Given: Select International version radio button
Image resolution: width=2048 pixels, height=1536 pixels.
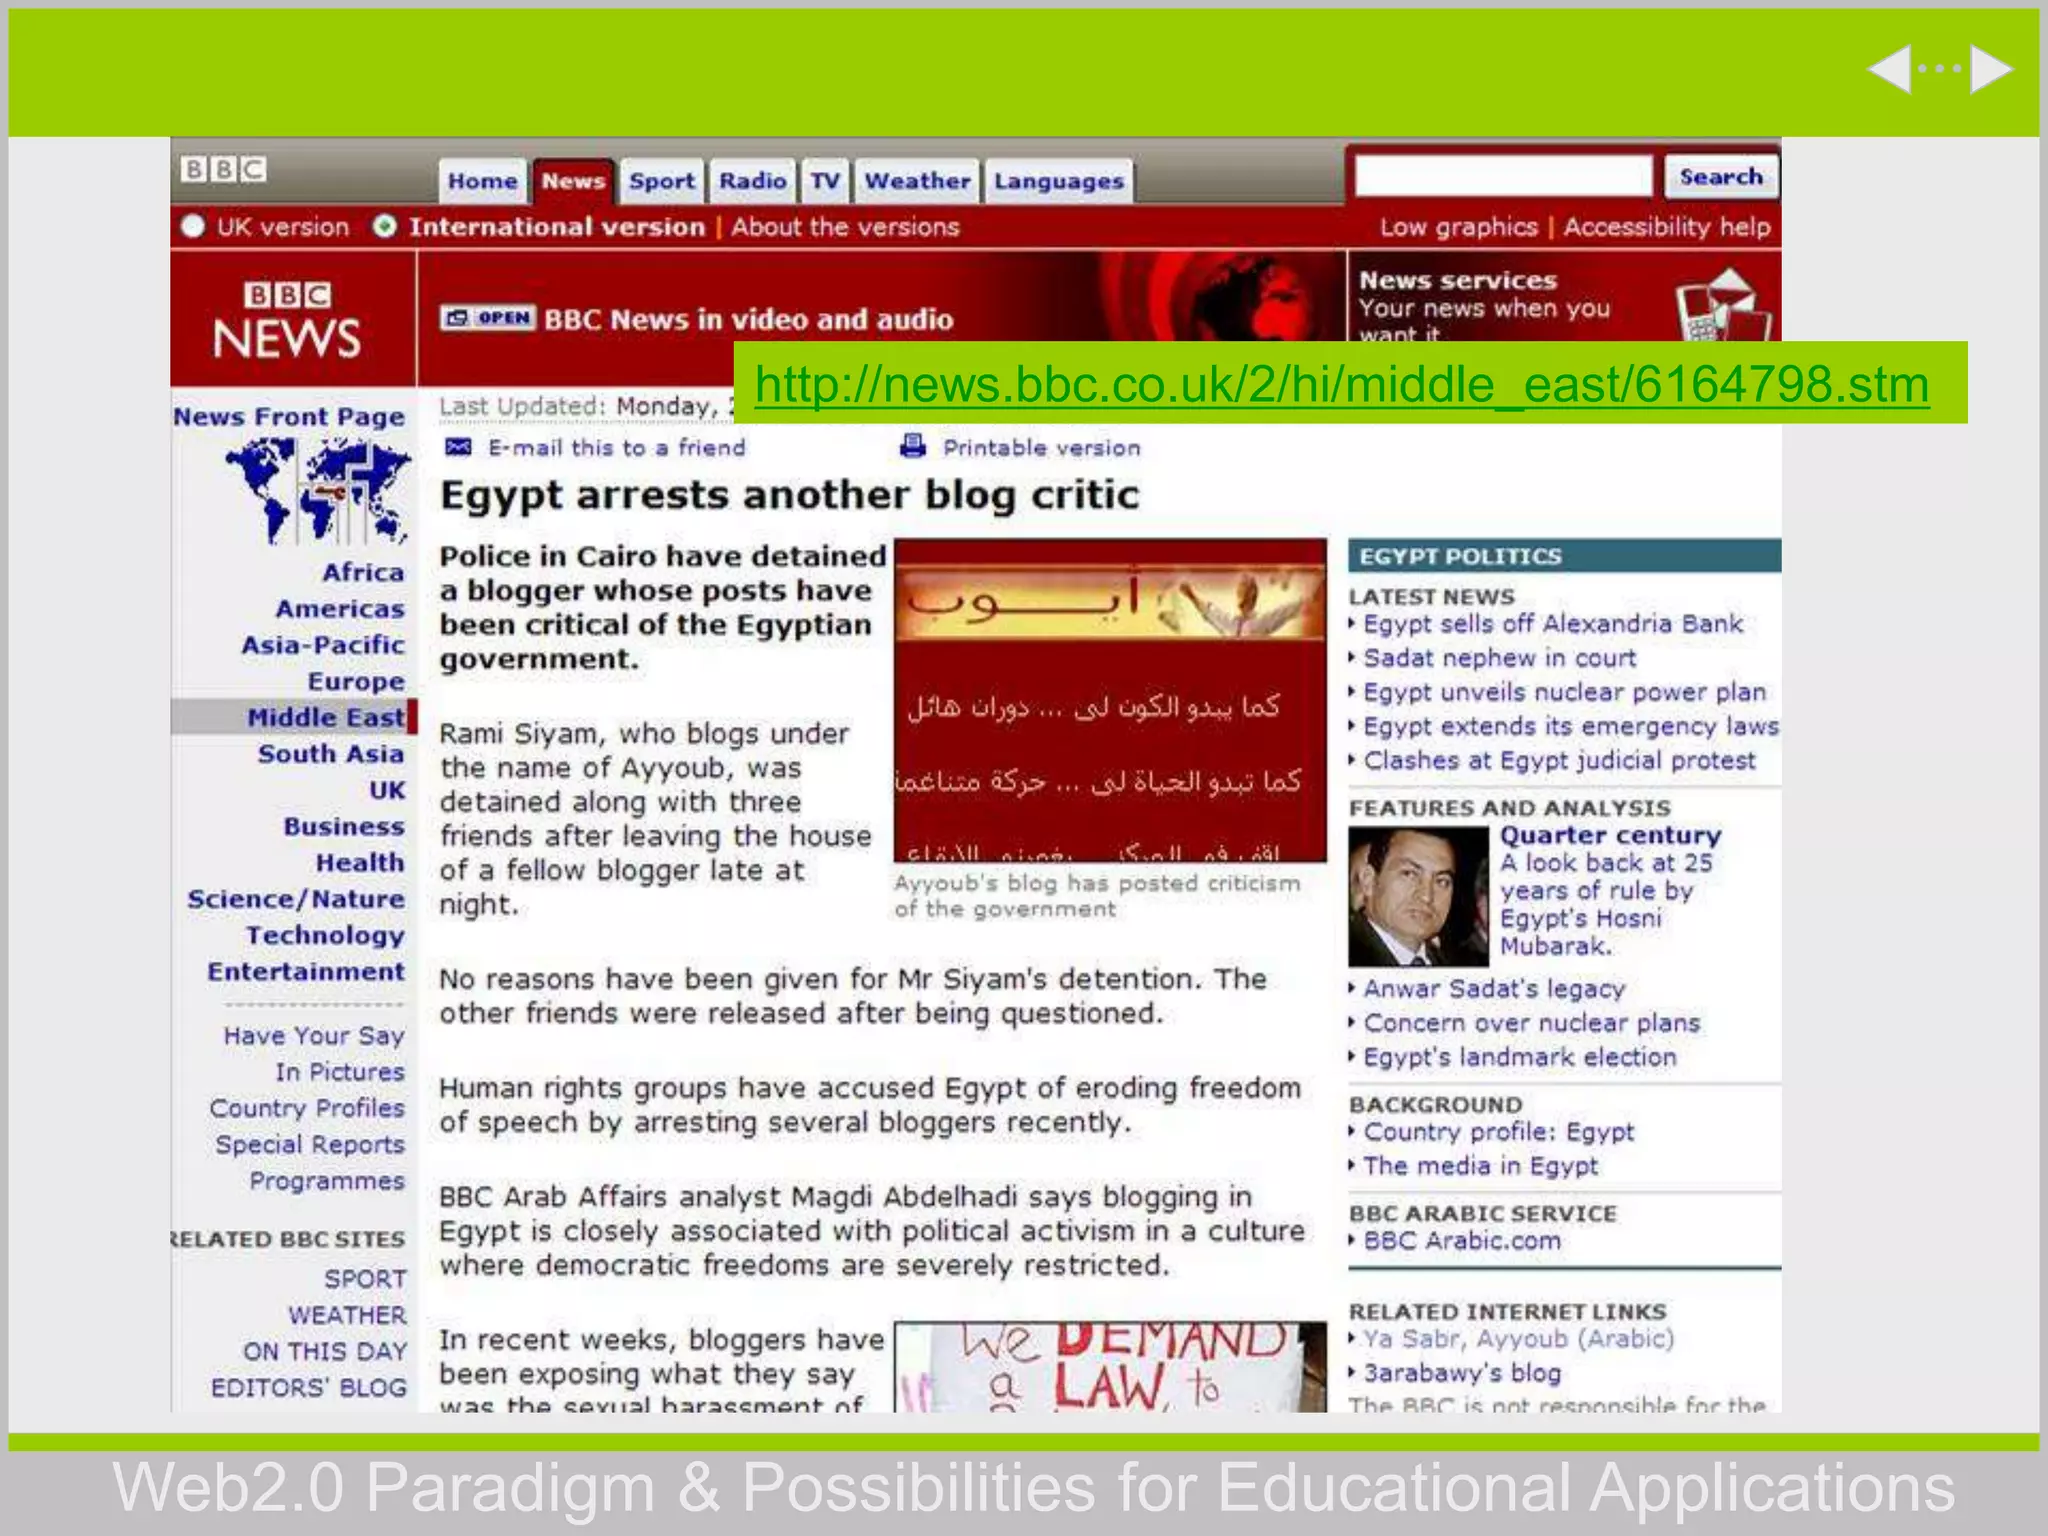Looking at the screenshot, I should [x=384, y=226].
